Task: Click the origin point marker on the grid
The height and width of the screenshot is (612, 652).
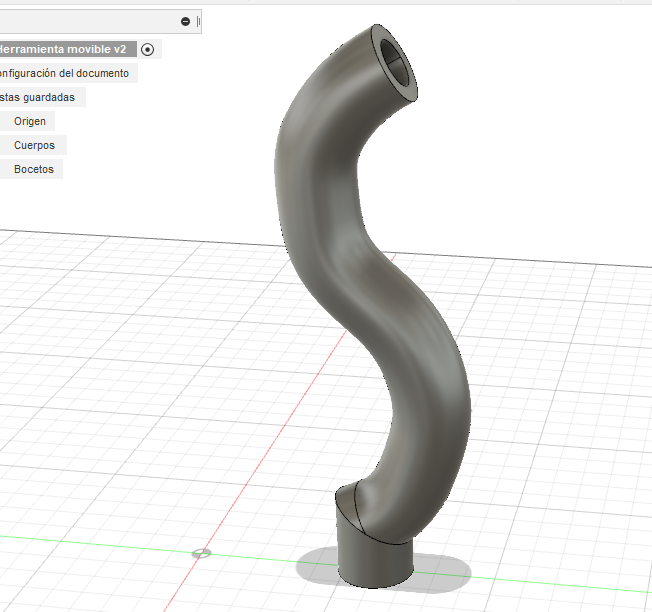Action: click(x=201, y=553)
